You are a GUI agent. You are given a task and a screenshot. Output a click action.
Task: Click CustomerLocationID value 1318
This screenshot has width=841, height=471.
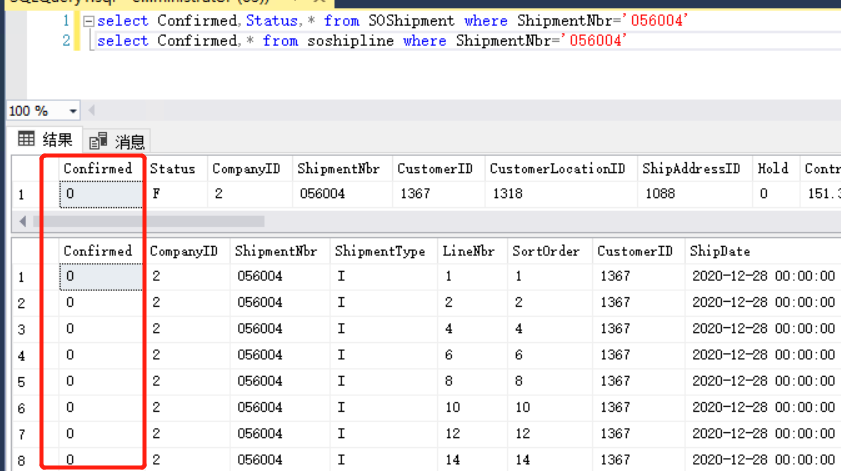pyautogui.click(x=507, y=194)
